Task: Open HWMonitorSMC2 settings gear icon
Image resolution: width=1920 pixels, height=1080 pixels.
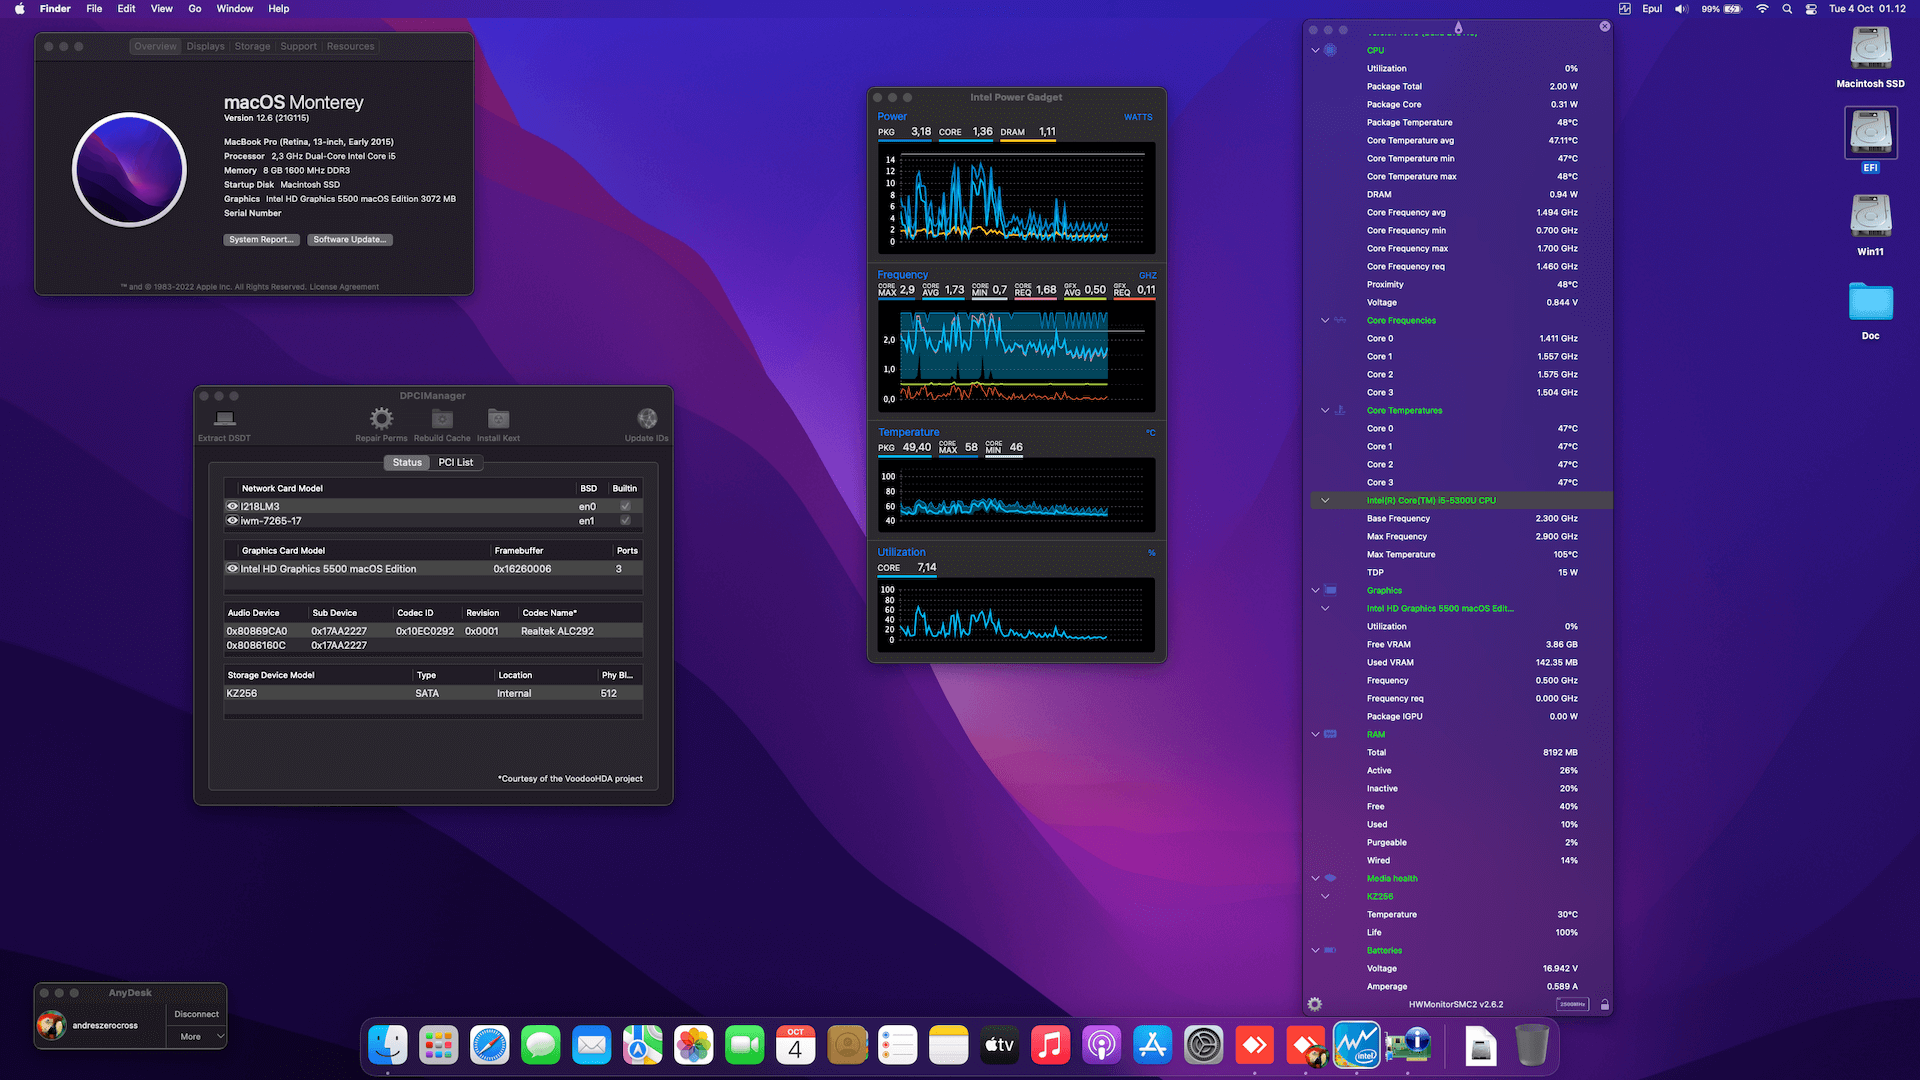Action: click(1315, 1004)
